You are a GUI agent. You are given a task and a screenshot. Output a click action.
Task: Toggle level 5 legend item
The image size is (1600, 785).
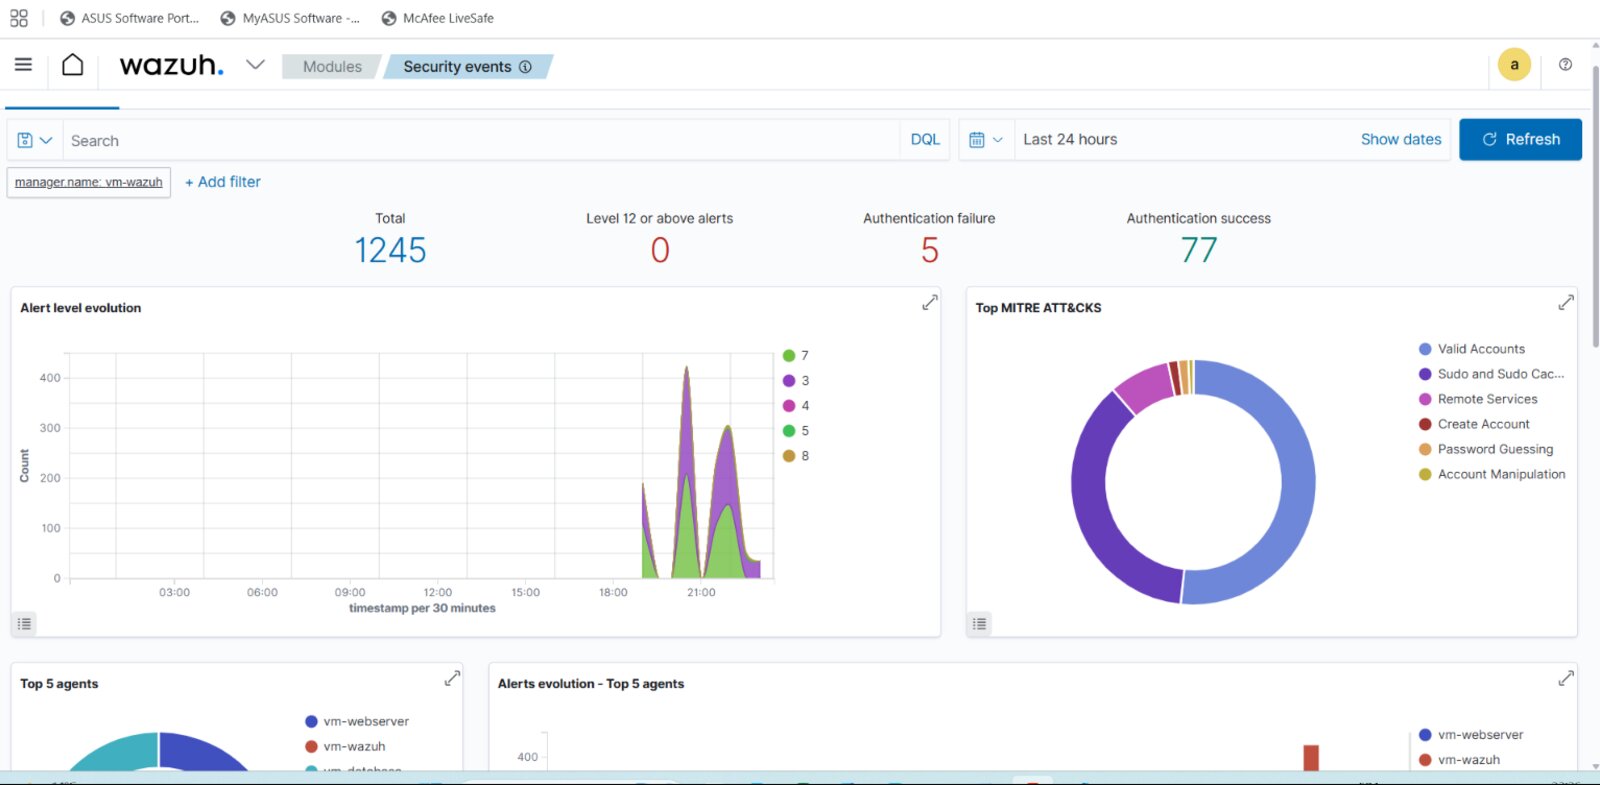pos(796,431)
